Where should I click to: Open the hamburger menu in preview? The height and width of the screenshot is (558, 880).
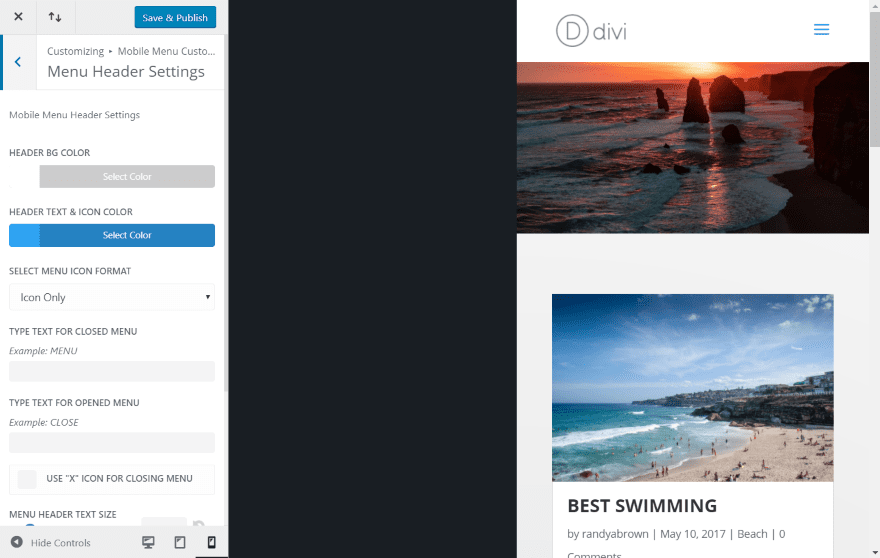click(821, 30)
